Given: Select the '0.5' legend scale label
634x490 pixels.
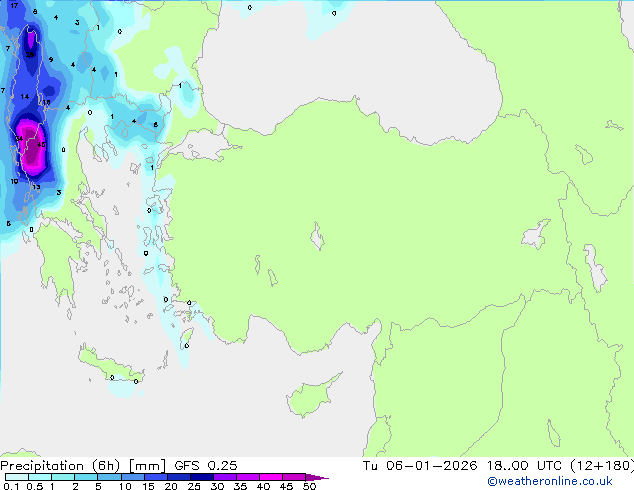Looking at the screenshot, I should 34,486.
